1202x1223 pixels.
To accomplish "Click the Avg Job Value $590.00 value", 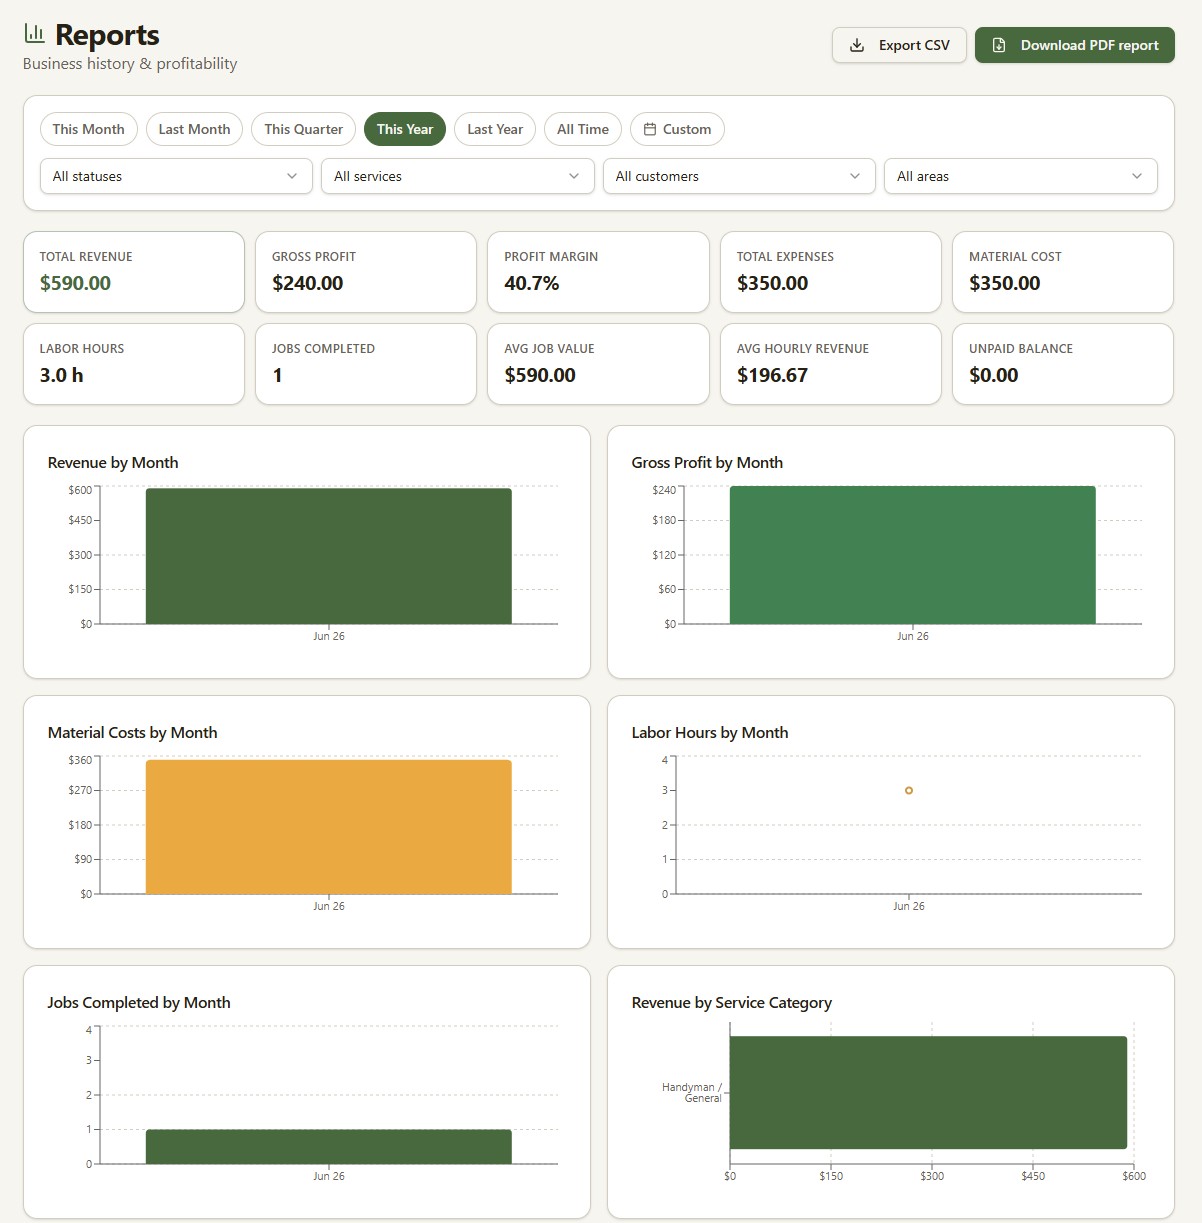I will (540, 375).
